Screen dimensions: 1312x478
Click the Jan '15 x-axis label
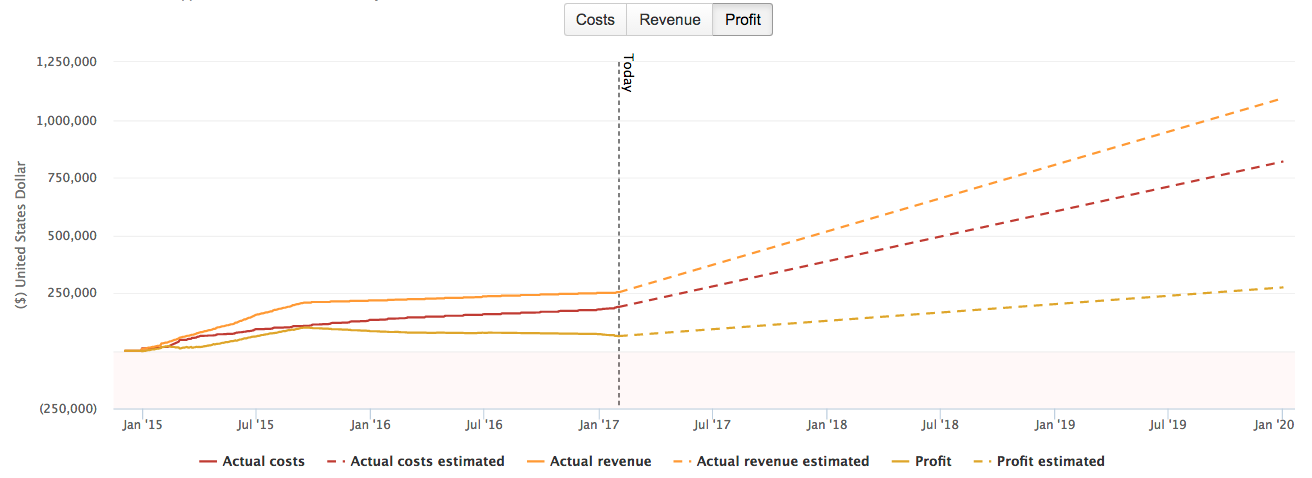coord(142,425)
